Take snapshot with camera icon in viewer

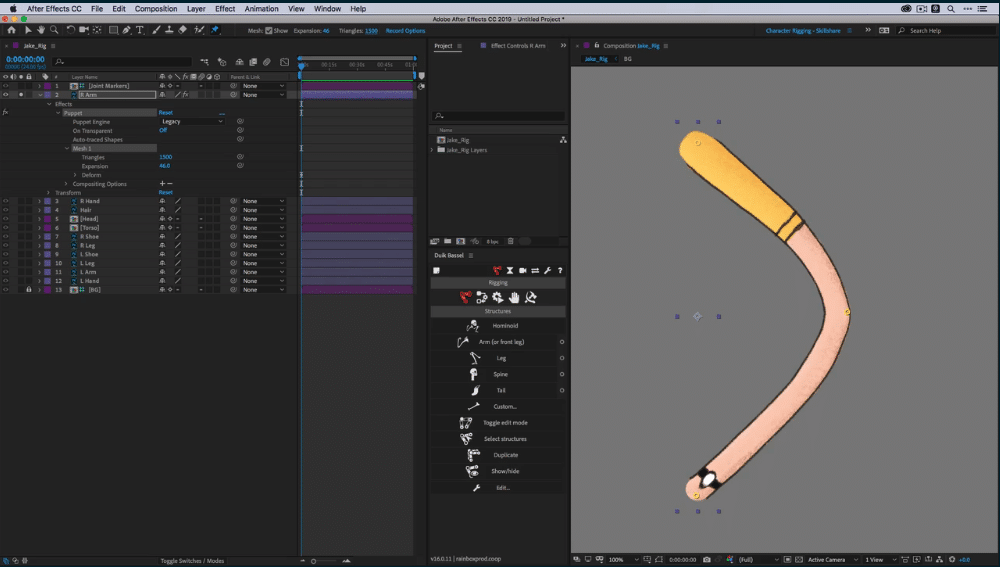[707, 559]
